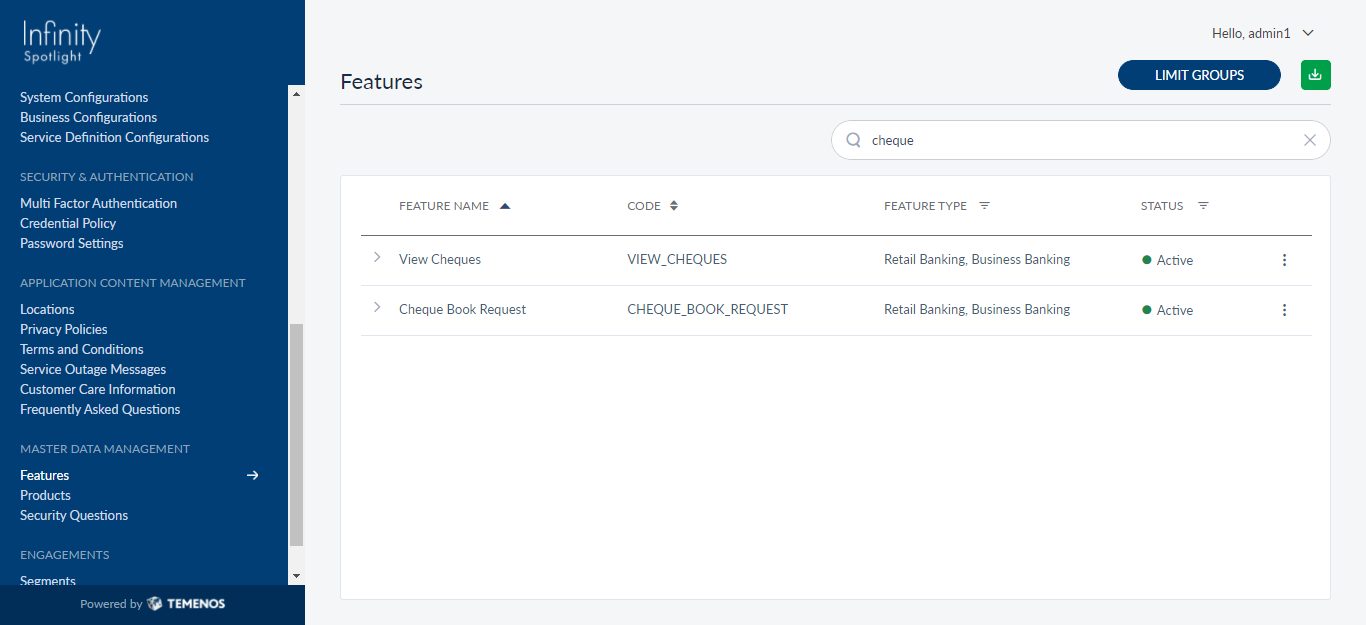Go to Security Questions page

click(74, 516)
